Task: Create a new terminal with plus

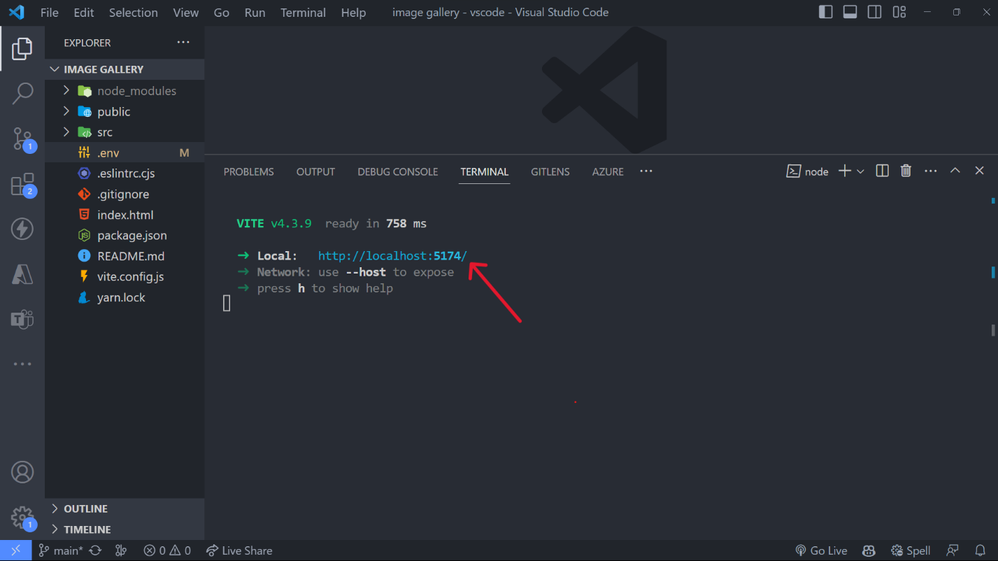Action: coord(845,171)
